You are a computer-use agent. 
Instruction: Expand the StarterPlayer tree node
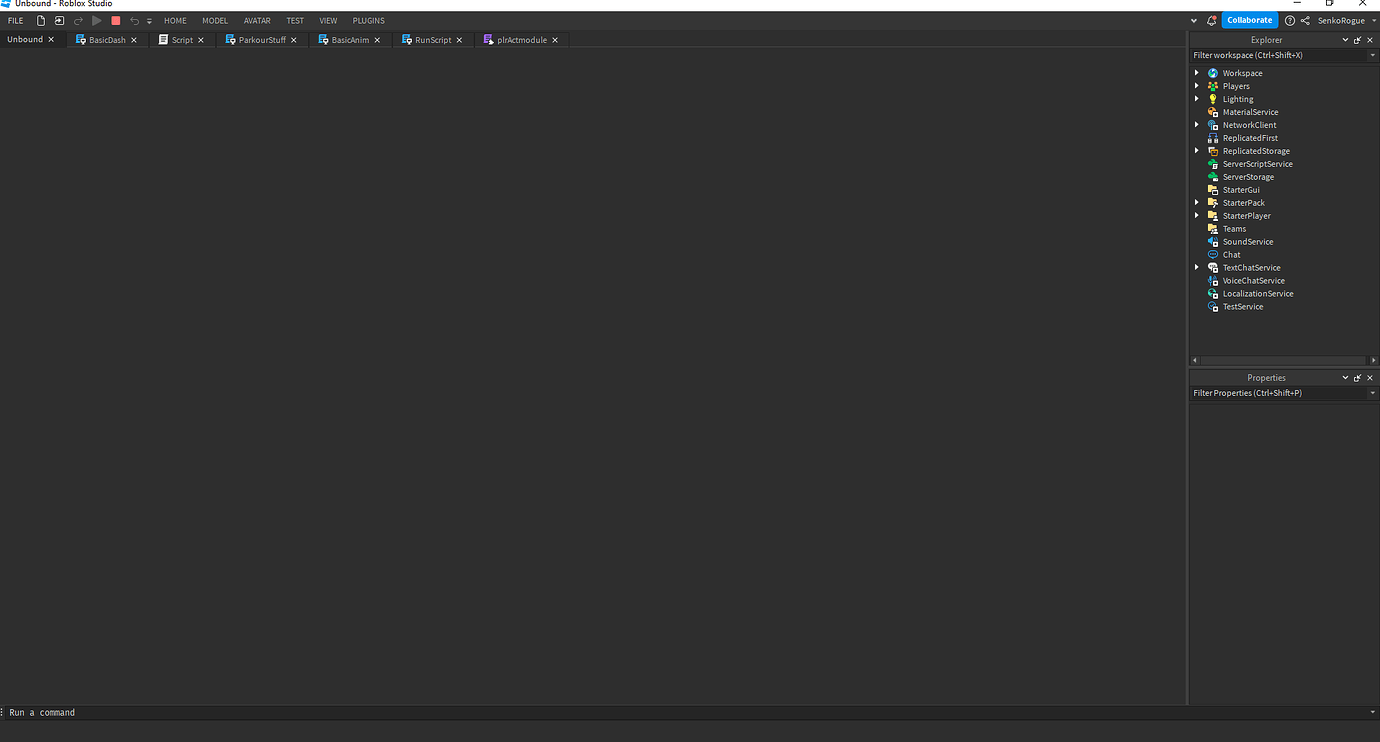[x=1197, y=216]
